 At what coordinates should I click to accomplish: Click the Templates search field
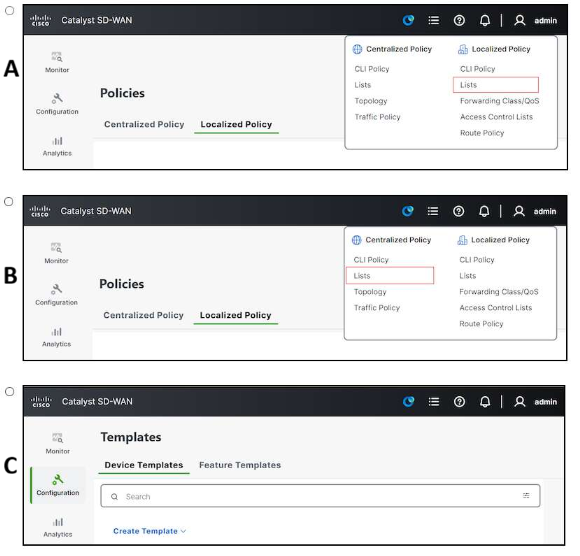pos(320,496)
